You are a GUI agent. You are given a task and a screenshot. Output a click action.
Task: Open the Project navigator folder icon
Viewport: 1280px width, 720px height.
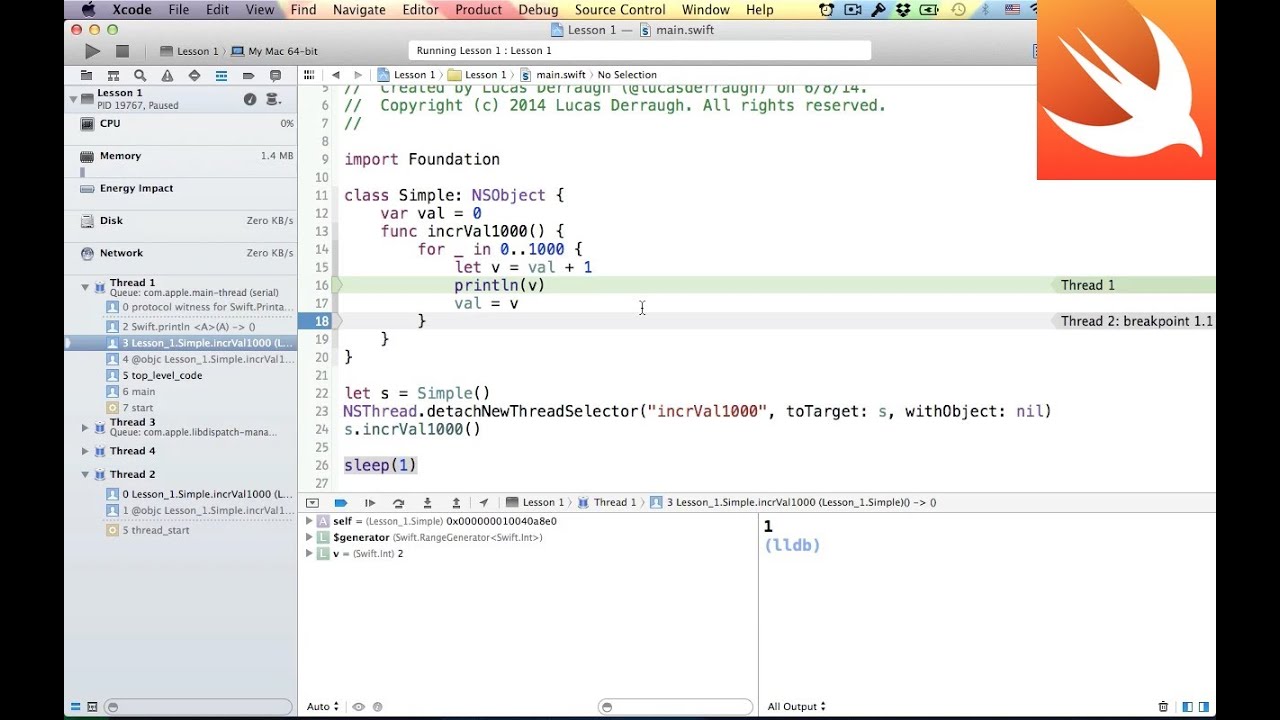pos(86,75)
